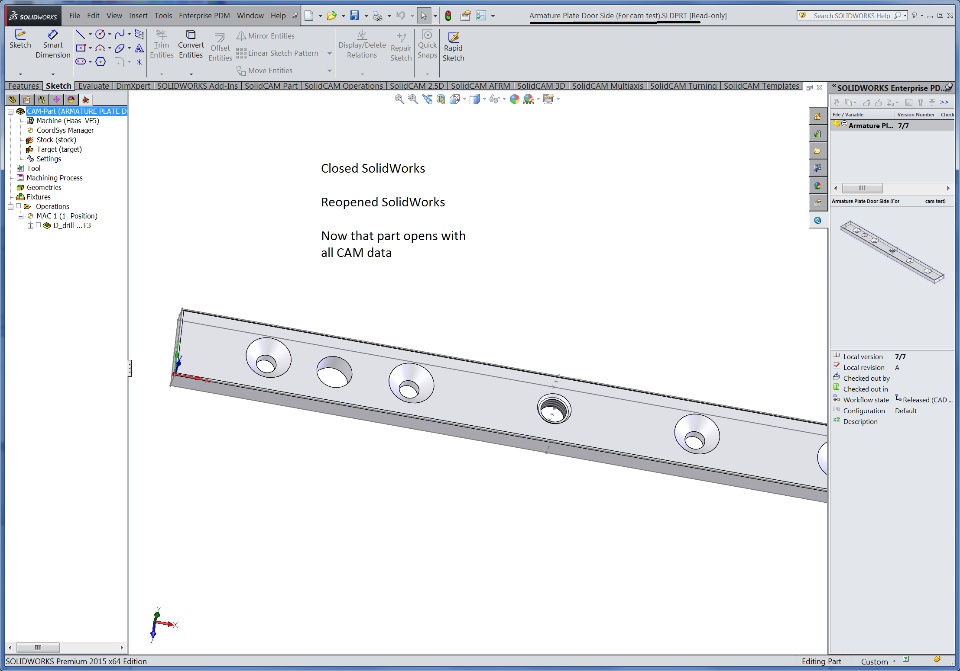960x671 pixels.
Task: Select the Spline sketch tool
Action: point(119,34)
